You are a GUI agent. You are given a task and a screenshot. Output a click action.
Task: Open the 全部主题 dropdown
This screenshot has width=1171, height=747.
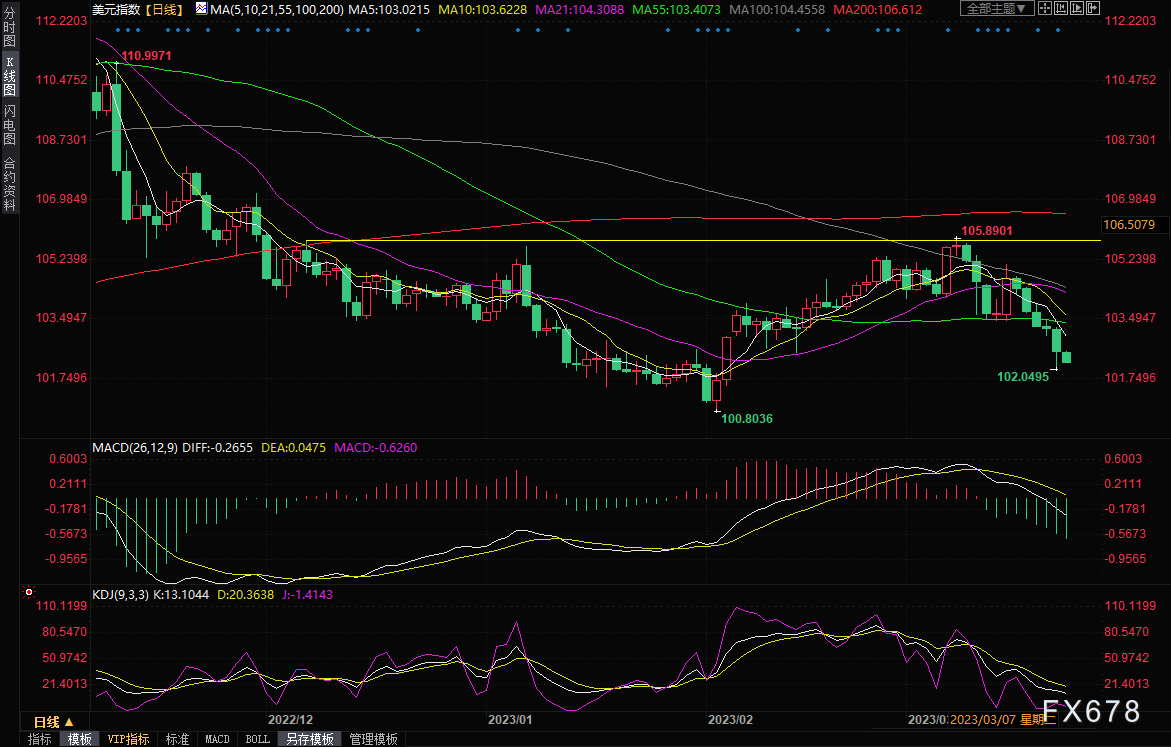pos(996,9)
